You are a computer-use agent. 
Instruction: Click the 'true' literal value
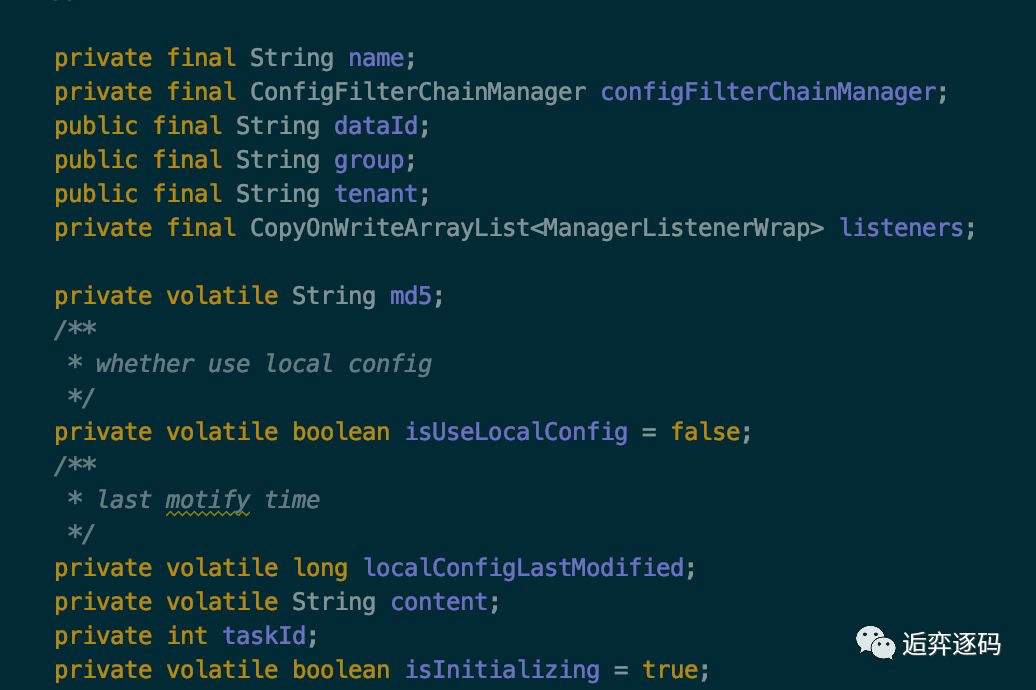tap(670, 670)
